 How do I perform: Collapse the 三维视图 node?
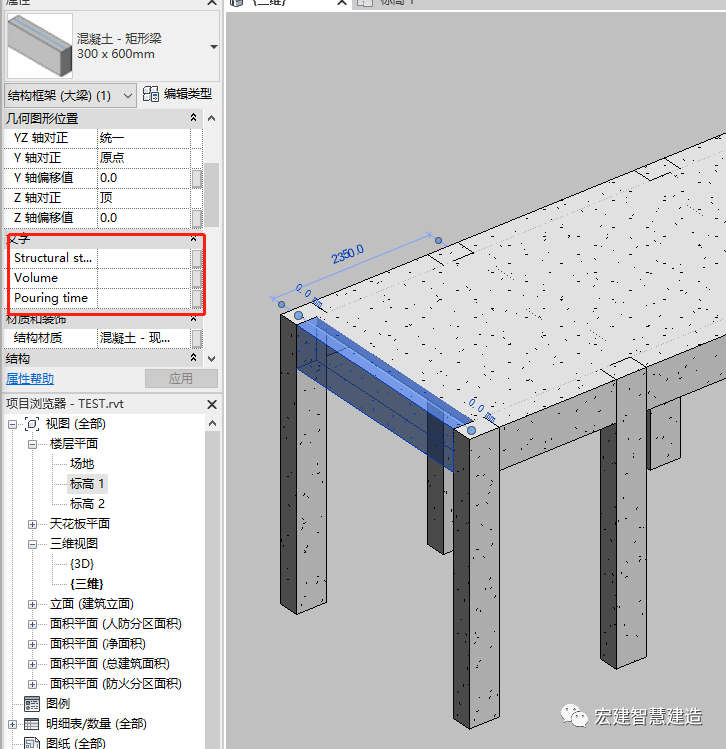click(x=32, y=545)
